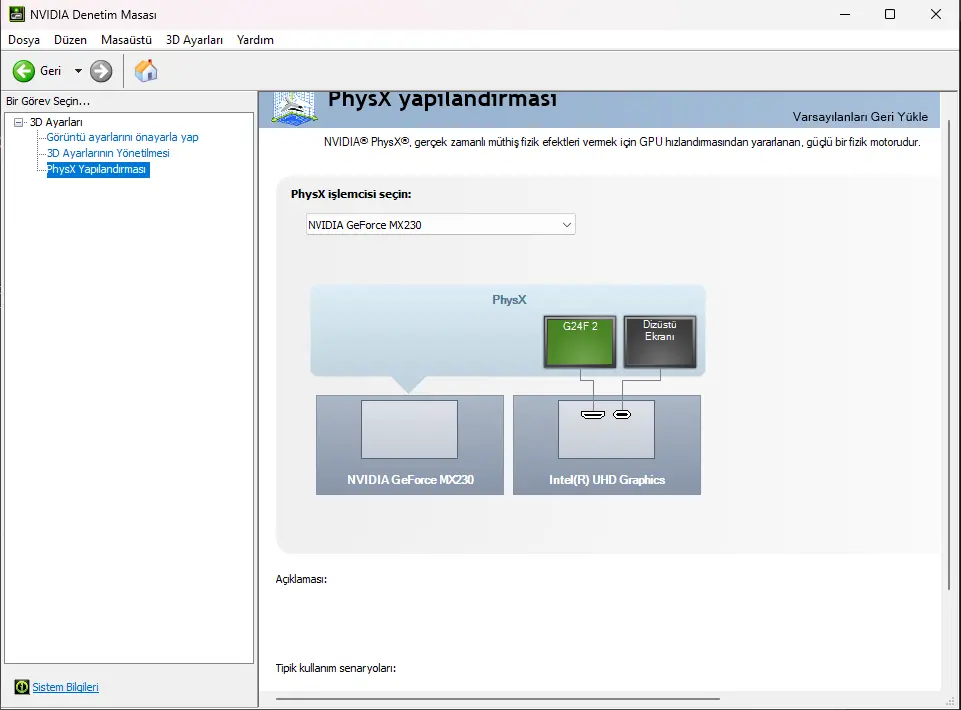
Task: Click the Açıklaması: label
Action: coord(301,579)
